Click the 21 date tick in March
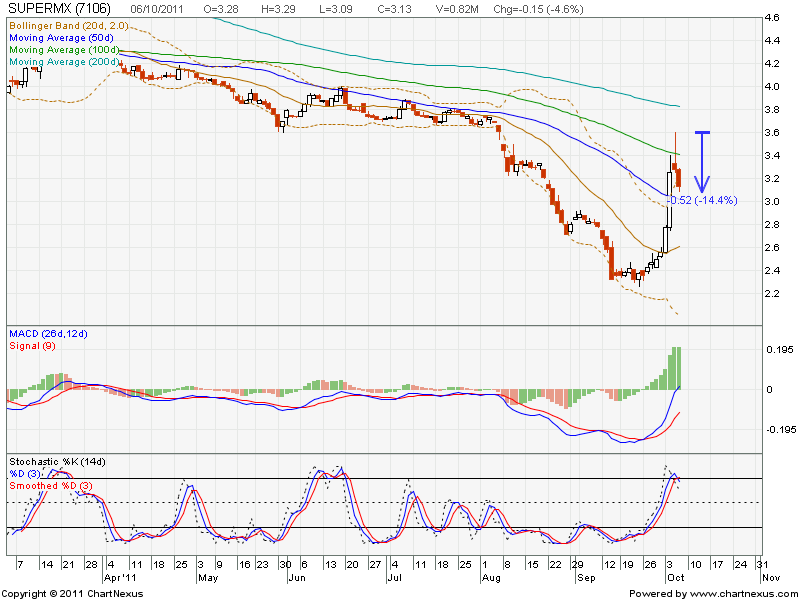The height and width of the screenshot is (600, 800). pyautogui.click(x=68, y=565)
